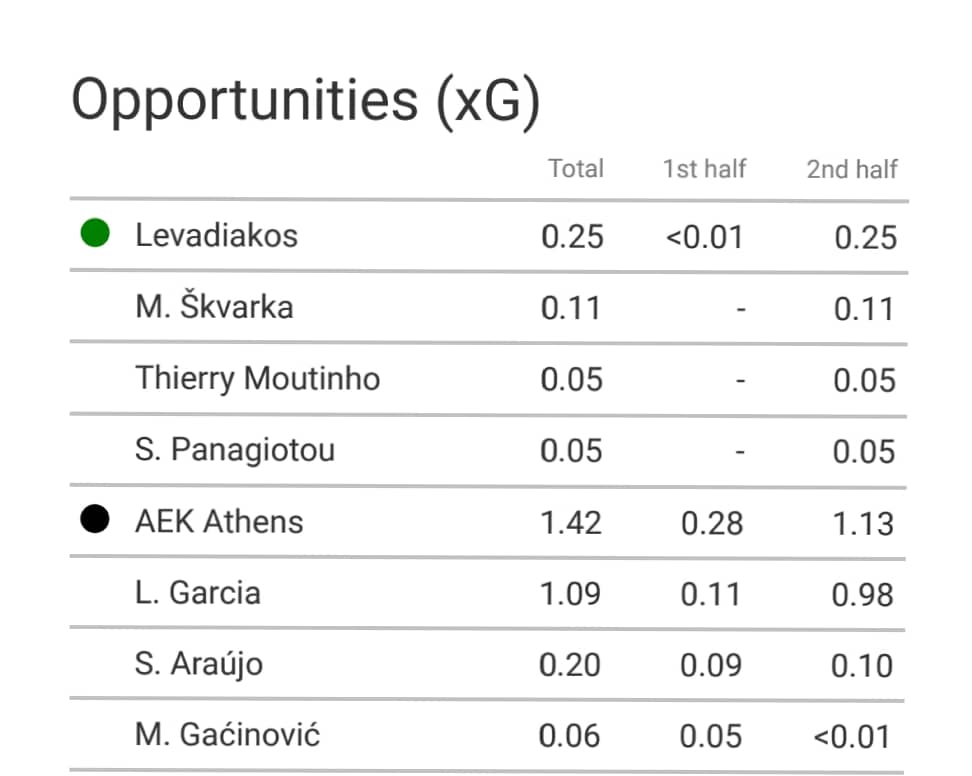Open M. Škvarka player entry
Viewport: 972px width, 776px height.
pyautogui.click(x=214, y=307)
